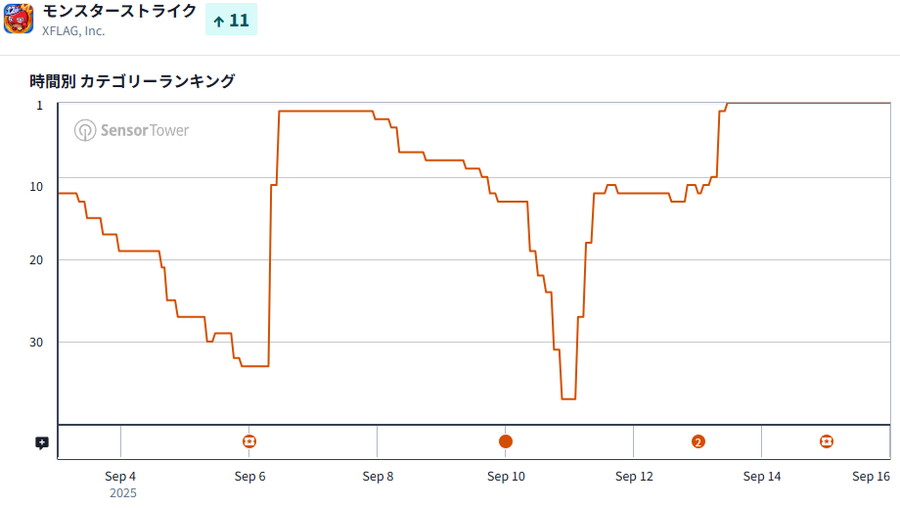Click the up 11 rank change badge
This screenshot has height=508, width=900.
(231, 19)
